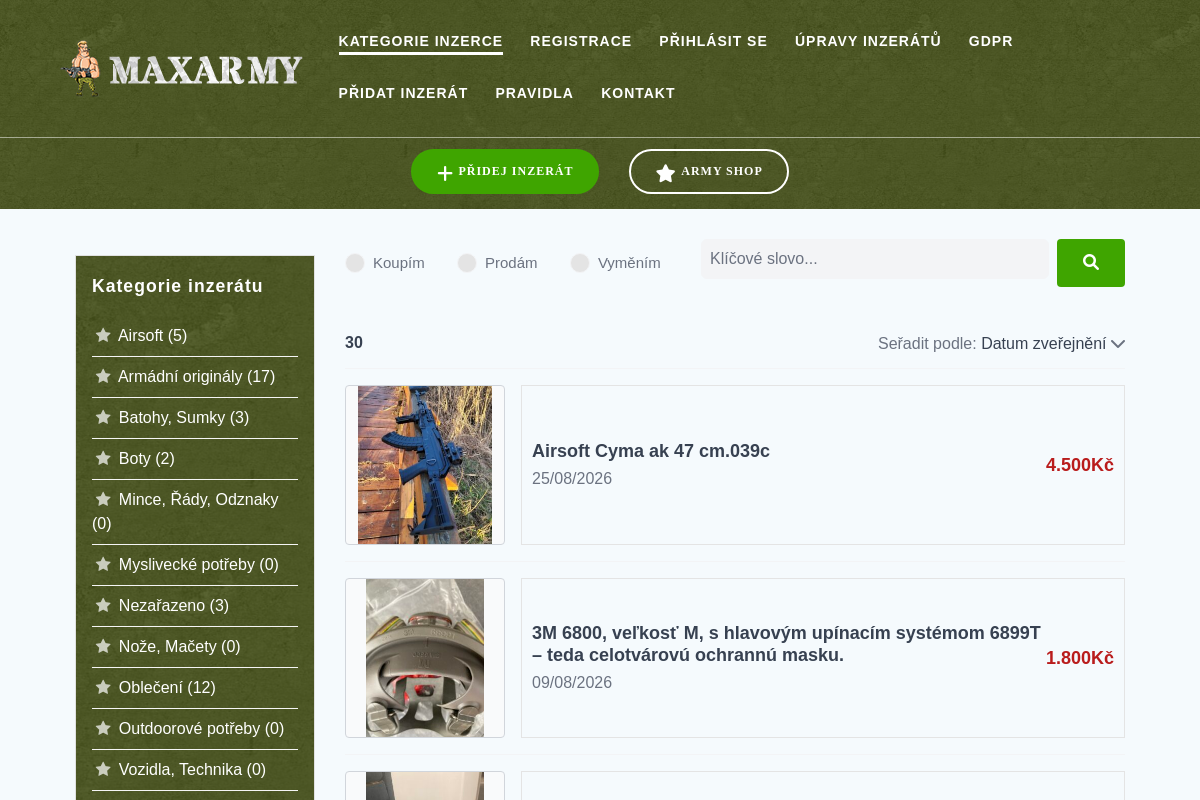Open Úpravy inzerátů menu item
The width and height of the screenshot is (1200, 800).
point(868,41)
